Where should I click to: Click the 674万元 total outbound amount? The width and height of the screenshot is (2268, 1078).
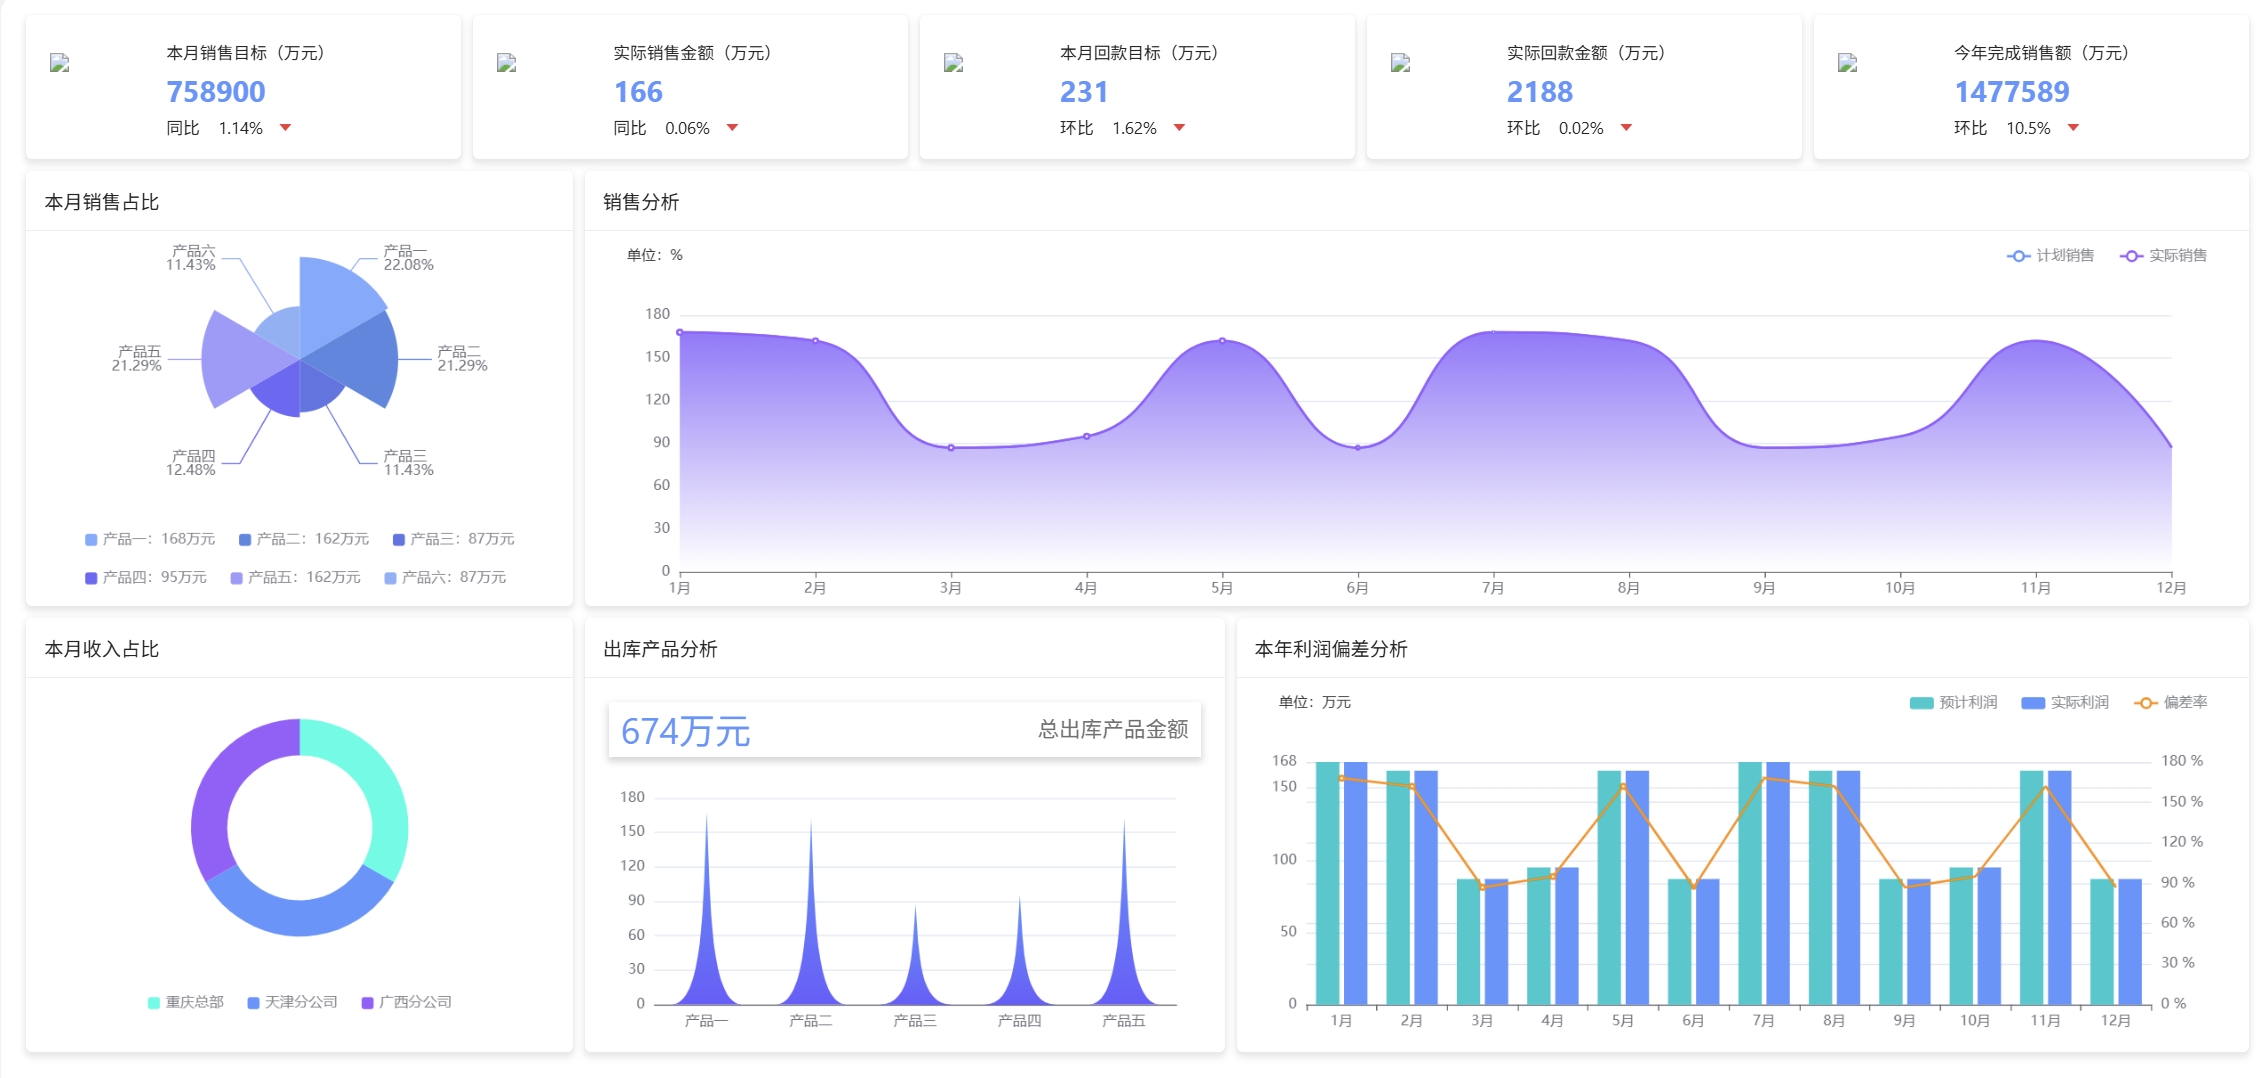tap(685, 732)
